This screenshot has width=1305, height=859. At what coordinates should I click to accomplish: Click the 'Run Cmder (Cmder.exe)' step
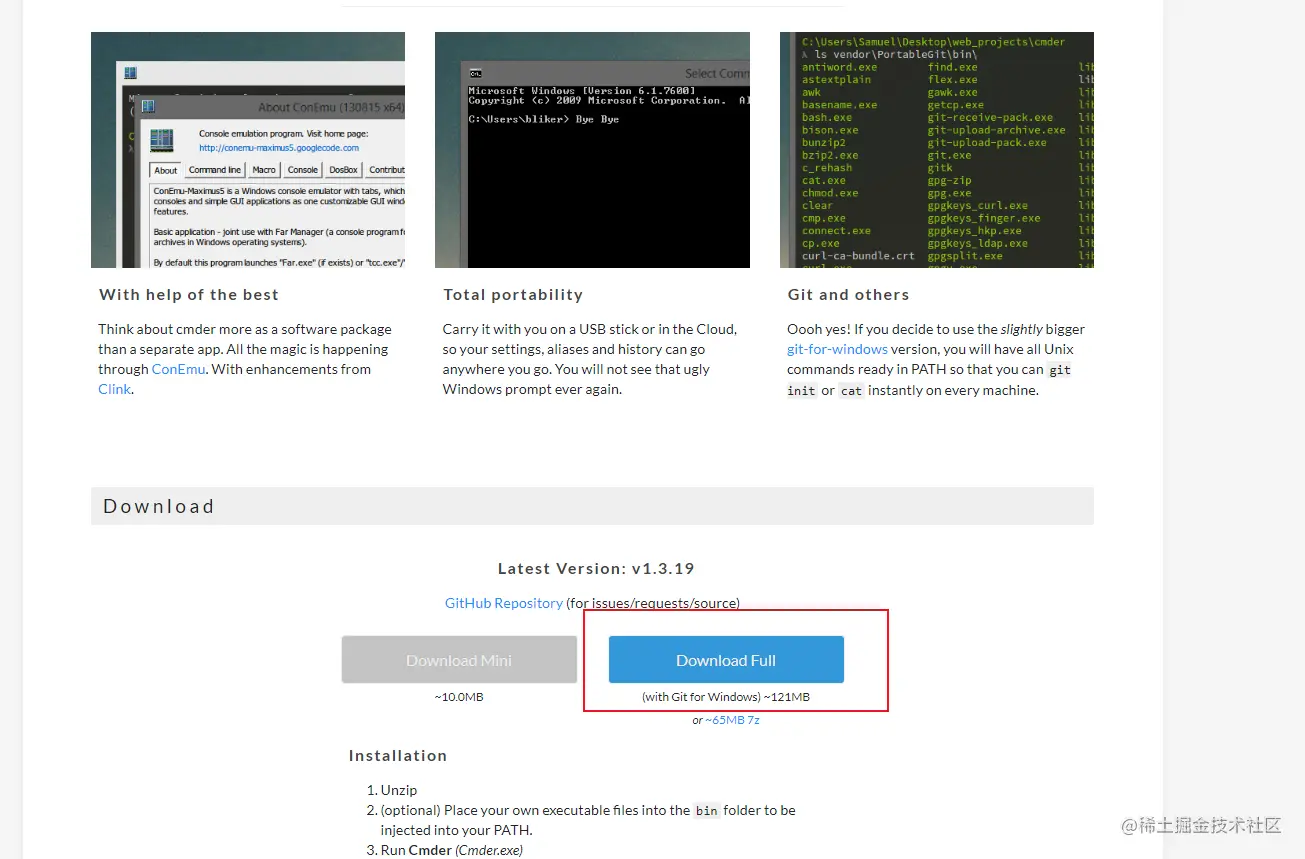452,850
